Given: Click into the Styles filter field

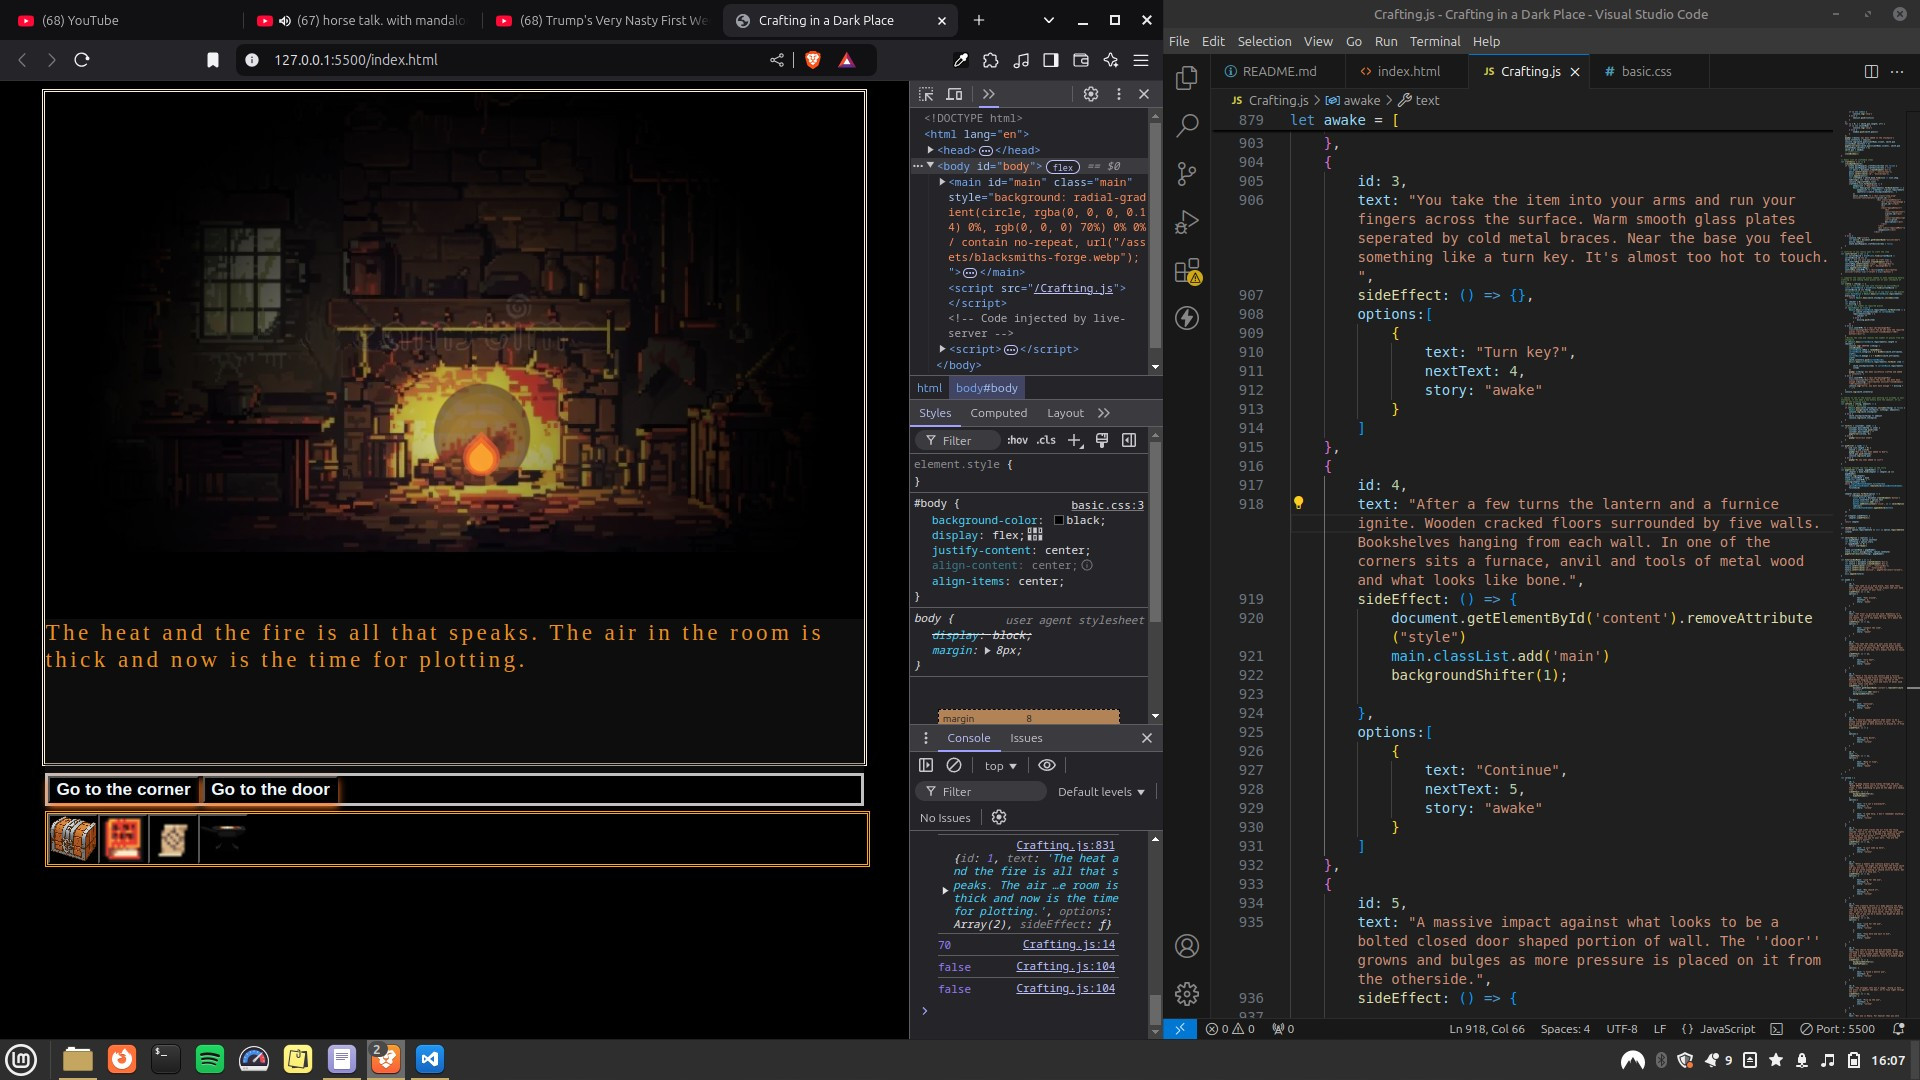Looking at the screenshot, I should coord(957,440).
